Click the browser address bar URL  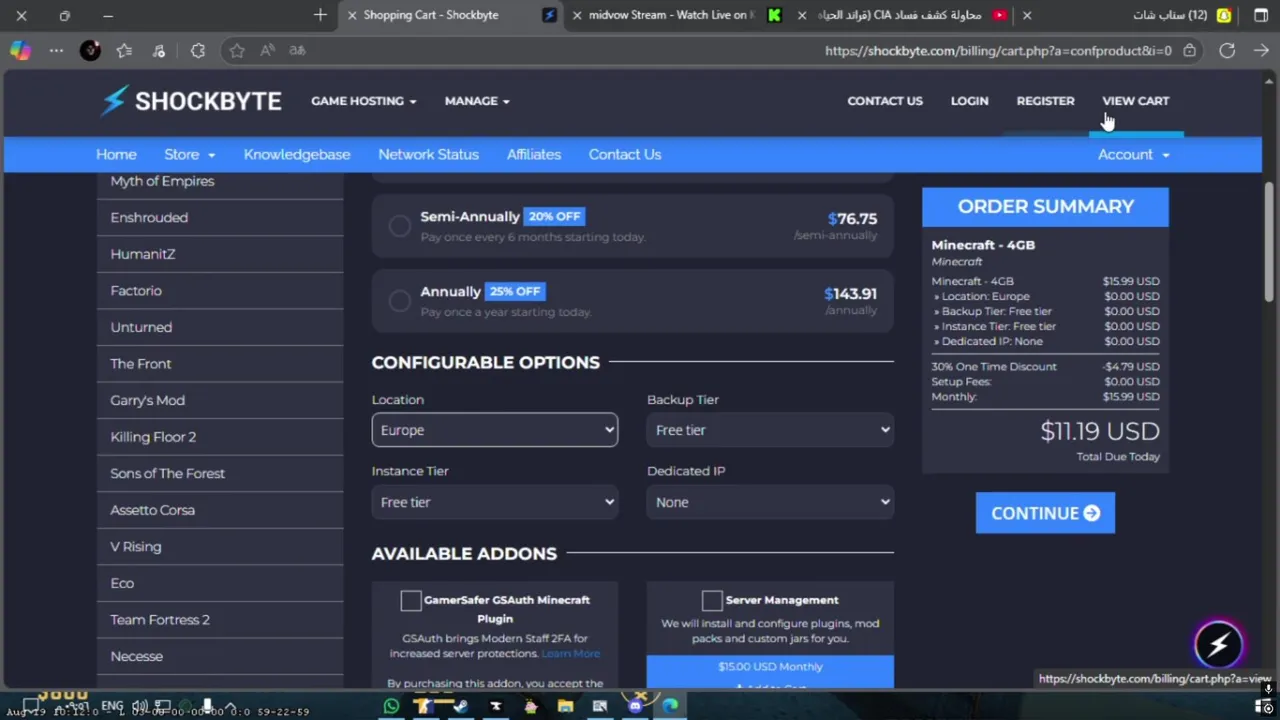point(998,51)
